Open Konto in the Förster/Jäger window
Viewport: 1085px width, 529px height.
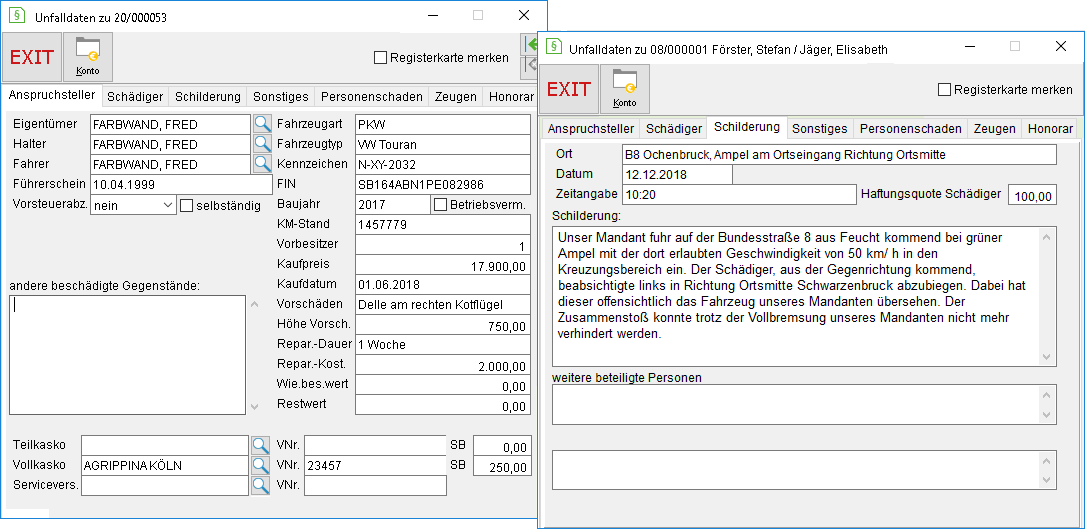[625, 89]
